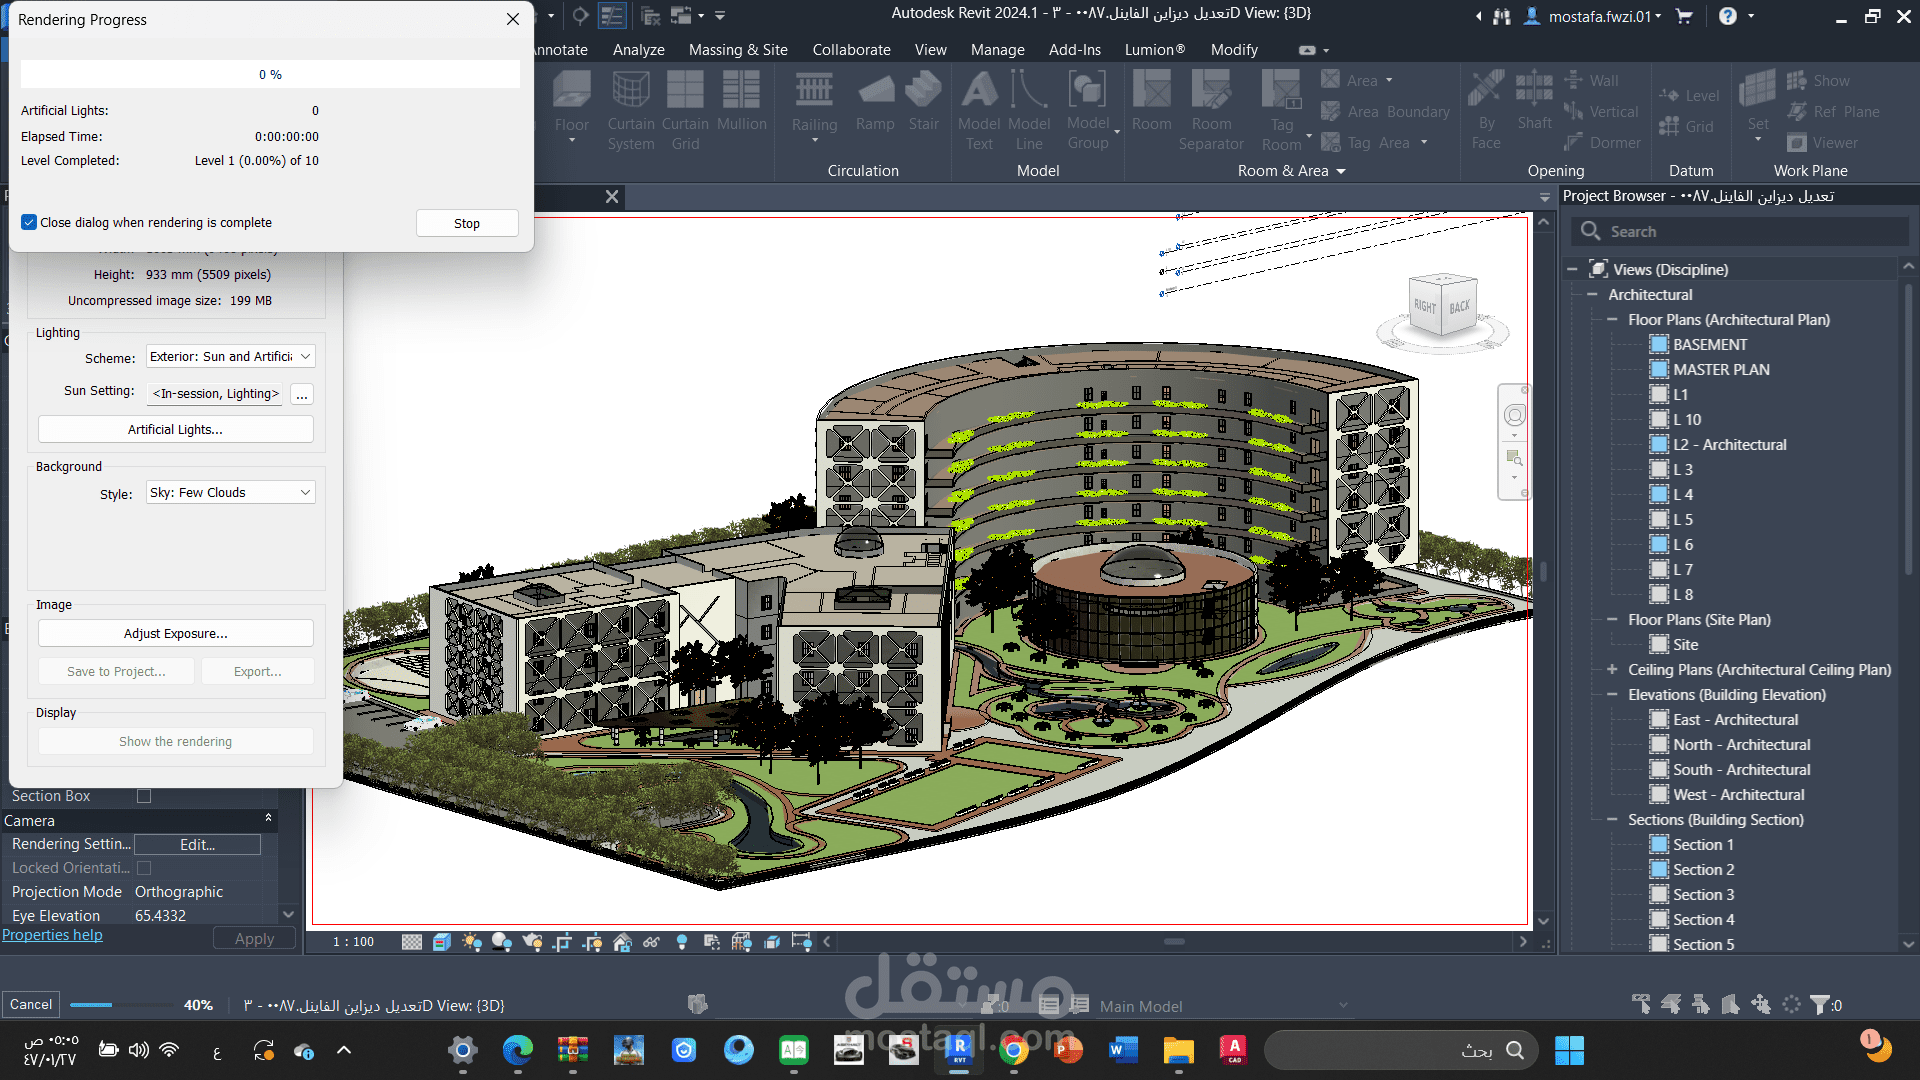Image resolution: width=1920 pixels, height=1080 pixels.
Task: Cancel the operation in status bar
Action: [x=31, y=1004]
